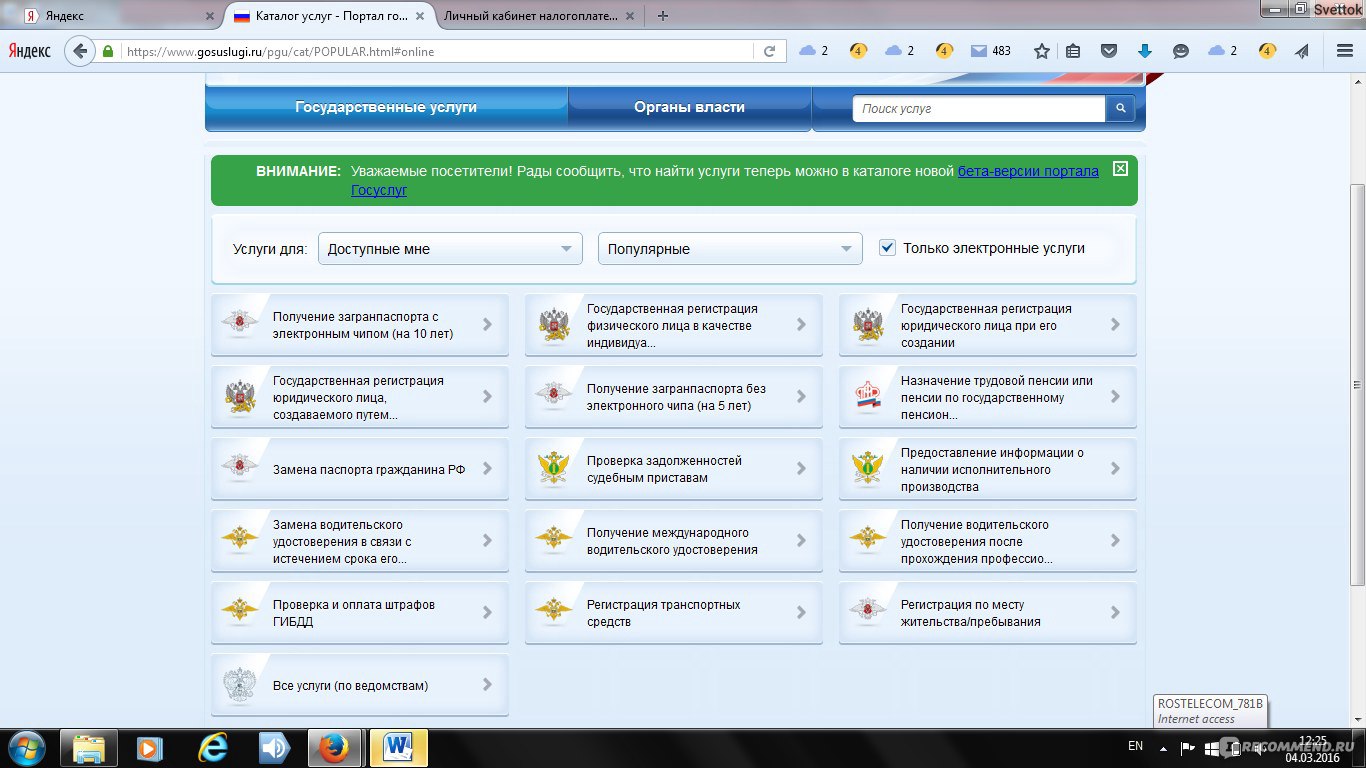
Task: Click the first cloud weather icon showing 2
Action: click(813, 51)
